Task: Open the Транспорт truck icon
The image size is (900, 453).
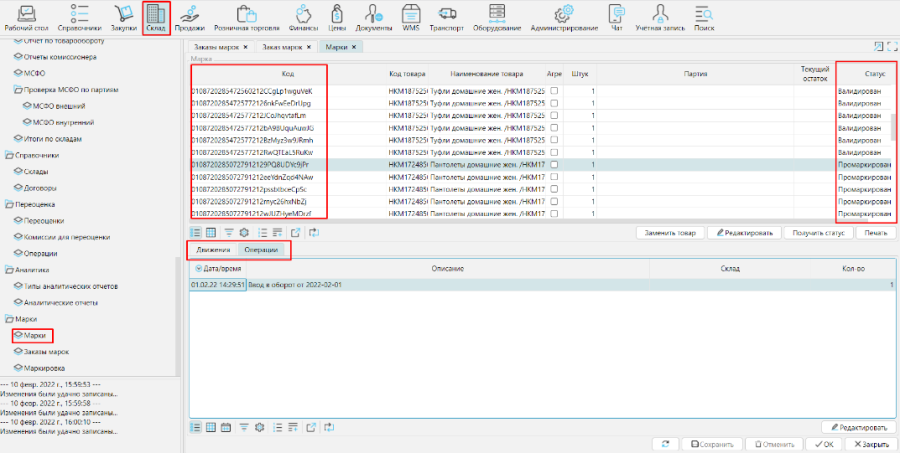Action: click(x=447, y=18)
